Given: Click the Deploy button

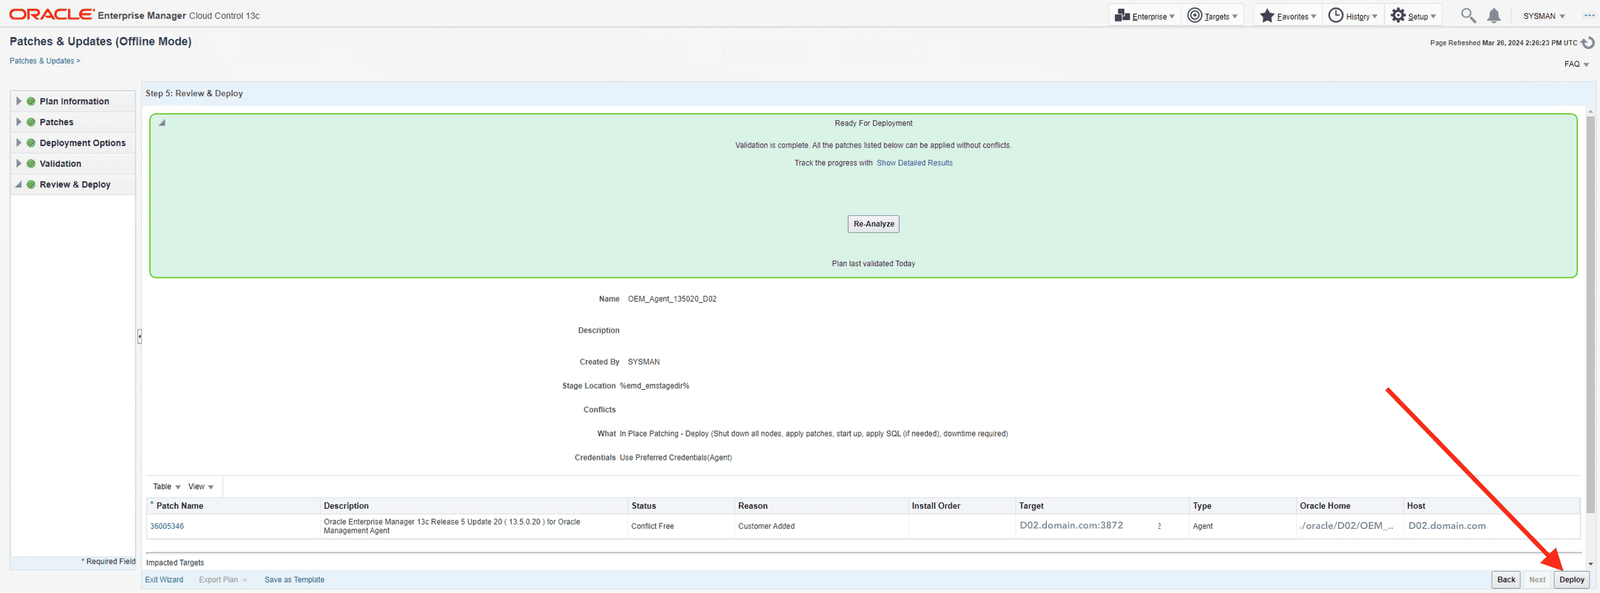Looking at the screenshot, I should click(1571, 580).
